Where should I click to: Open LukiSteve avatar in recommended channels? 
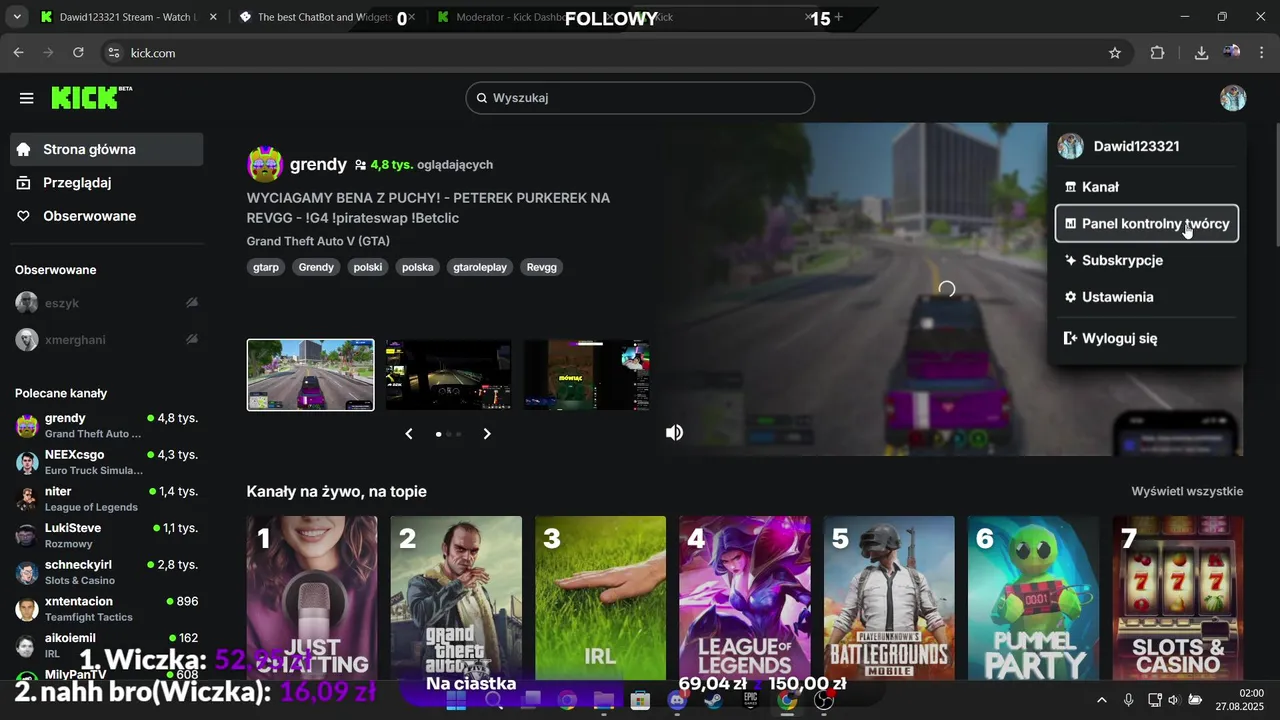[x=27, y=535]
